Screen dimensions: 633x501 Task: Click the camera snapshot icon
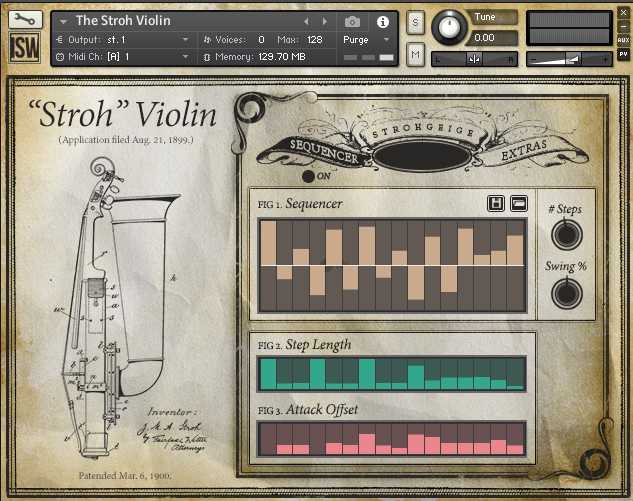[x=352, y=21]
